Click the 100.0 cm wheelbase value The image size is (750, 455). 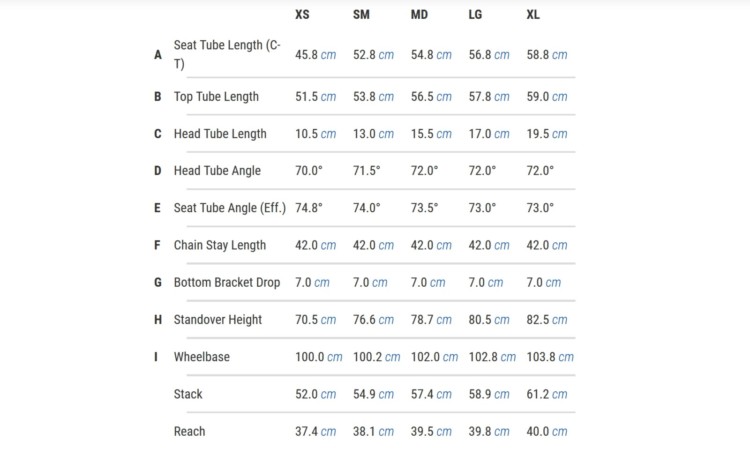point(319,357)
